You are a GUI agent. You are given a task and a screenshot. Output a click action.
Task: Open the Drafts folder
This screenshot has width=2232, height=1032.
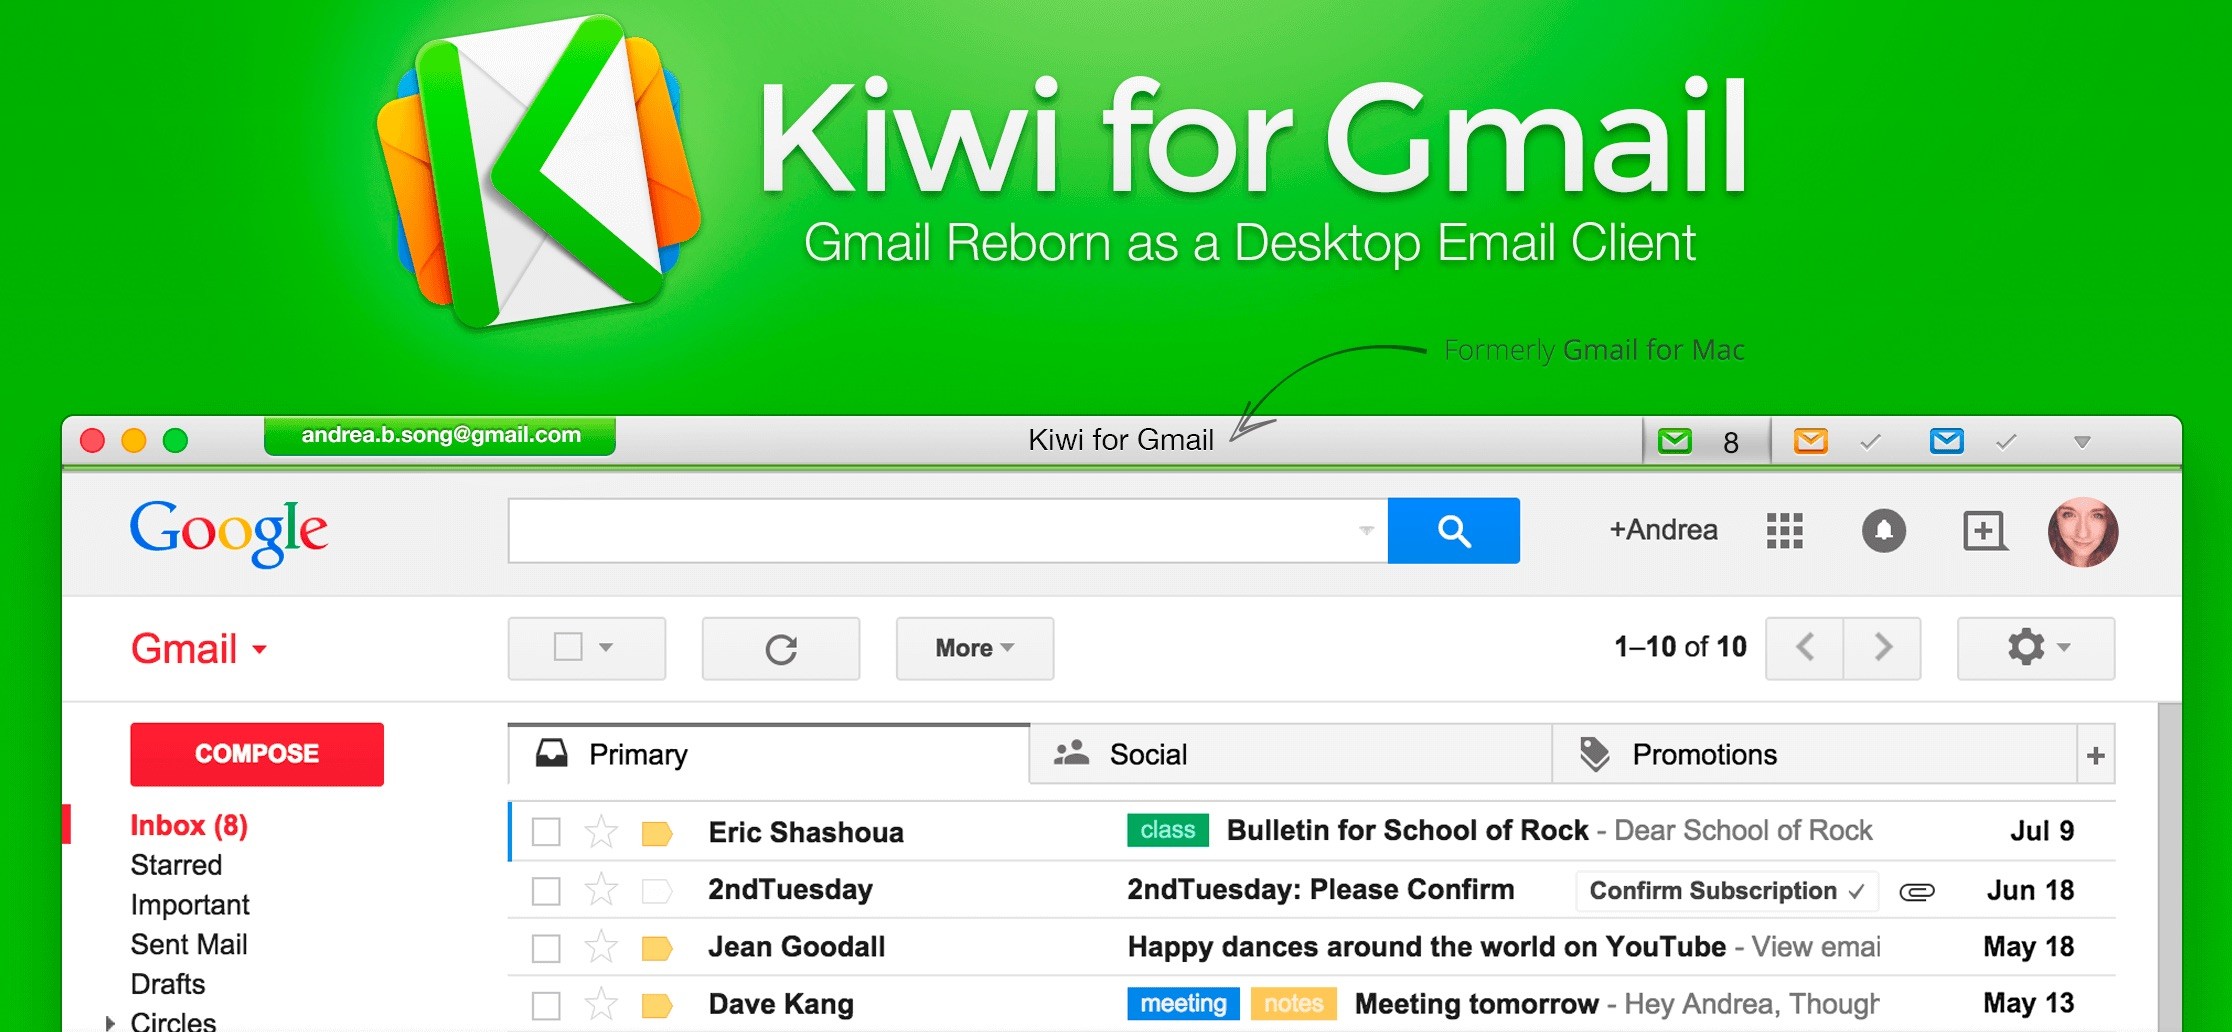pos(168,984)
